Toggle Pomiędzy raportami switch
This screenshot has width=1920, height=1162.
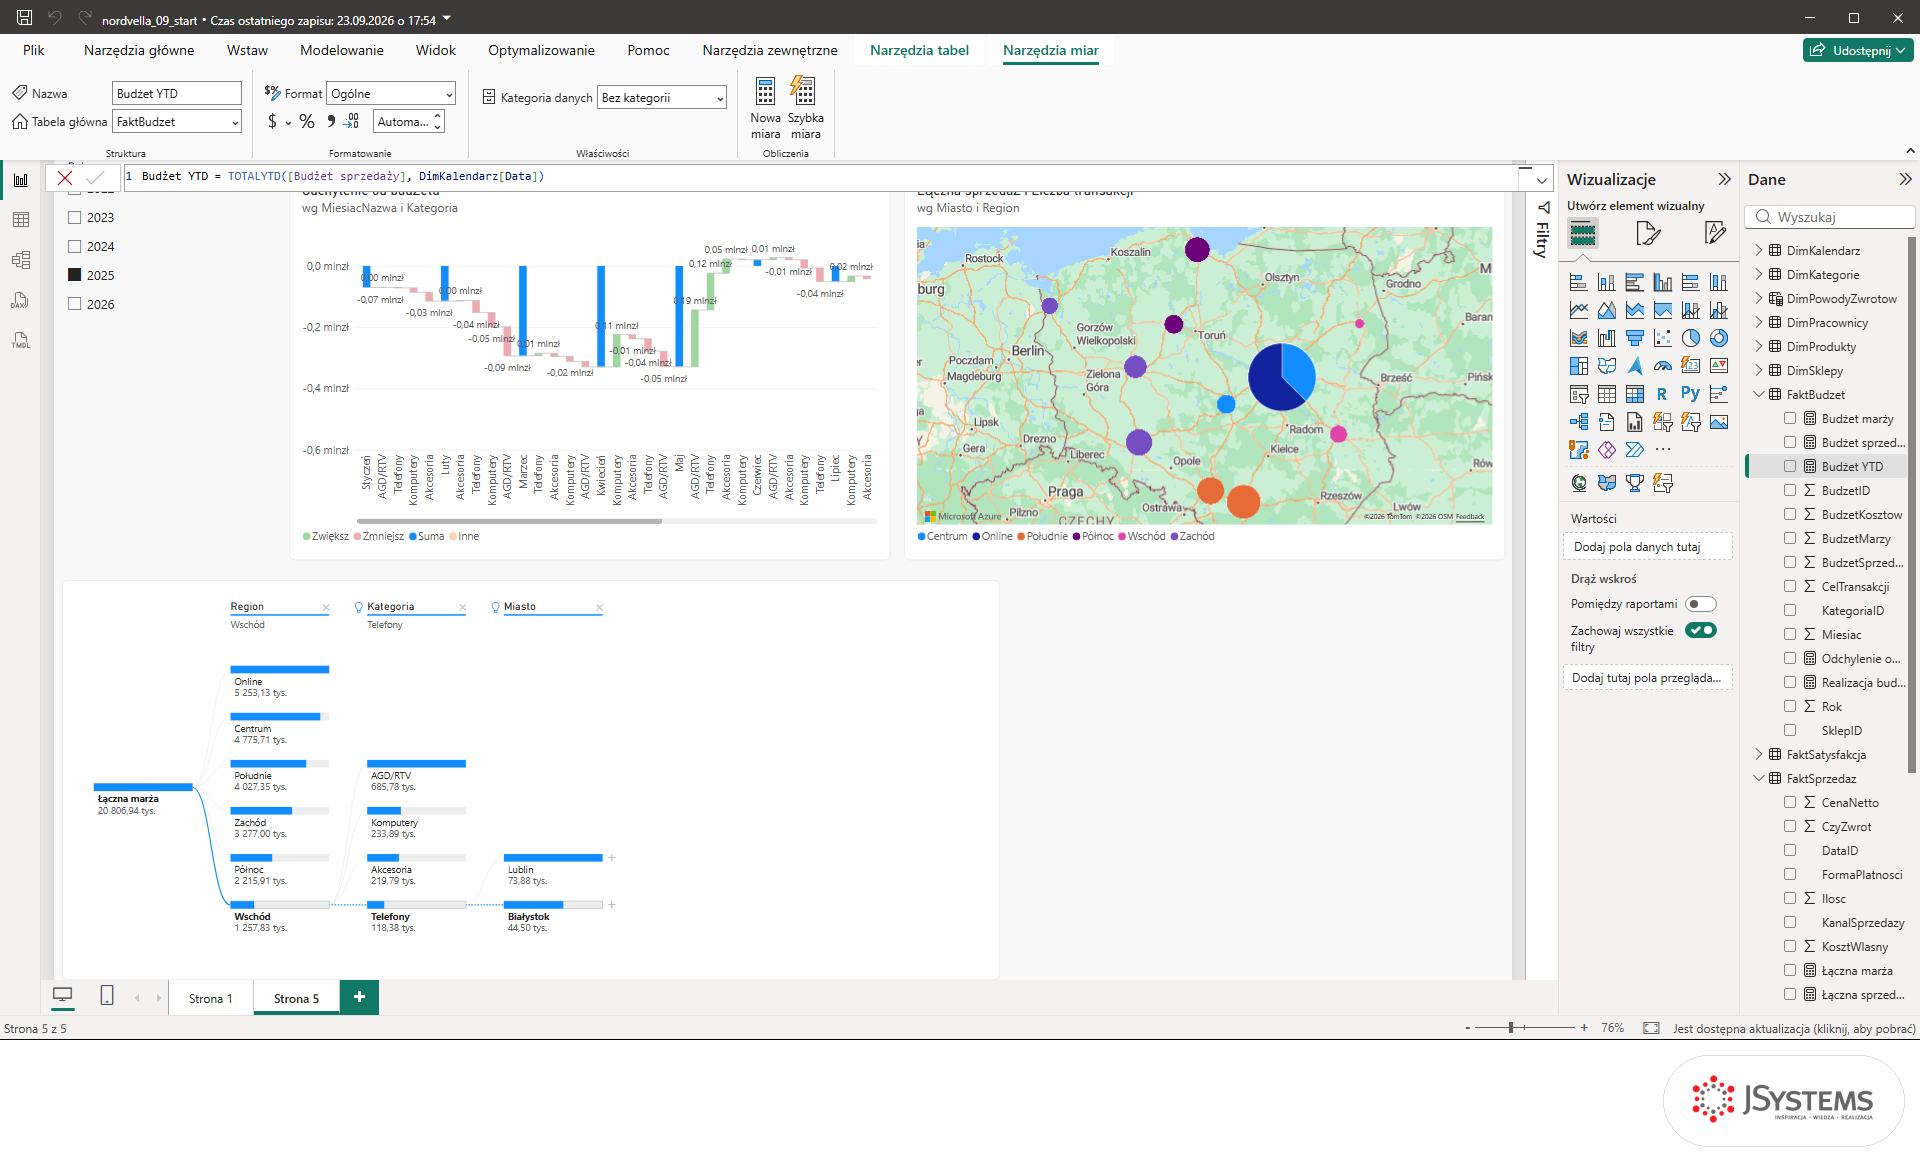tap(1700, 604)
